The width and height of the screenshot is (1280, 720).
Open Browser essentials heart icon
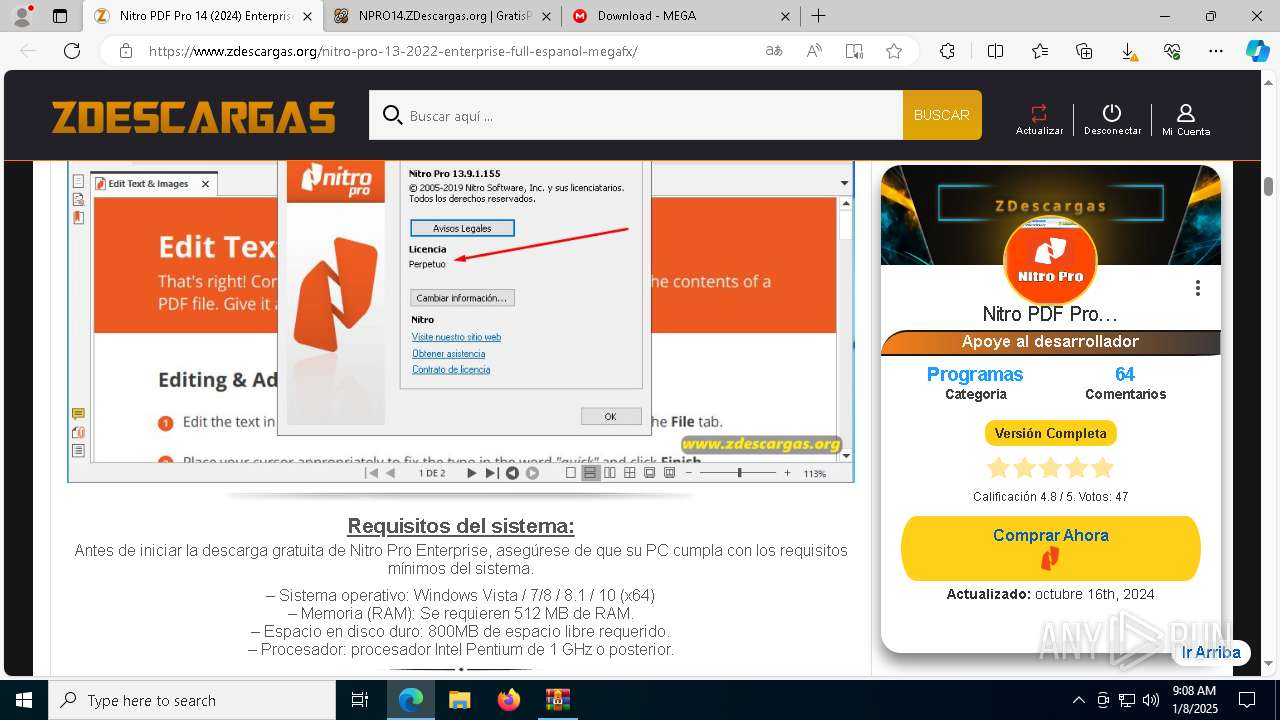tap(1172, 51)
